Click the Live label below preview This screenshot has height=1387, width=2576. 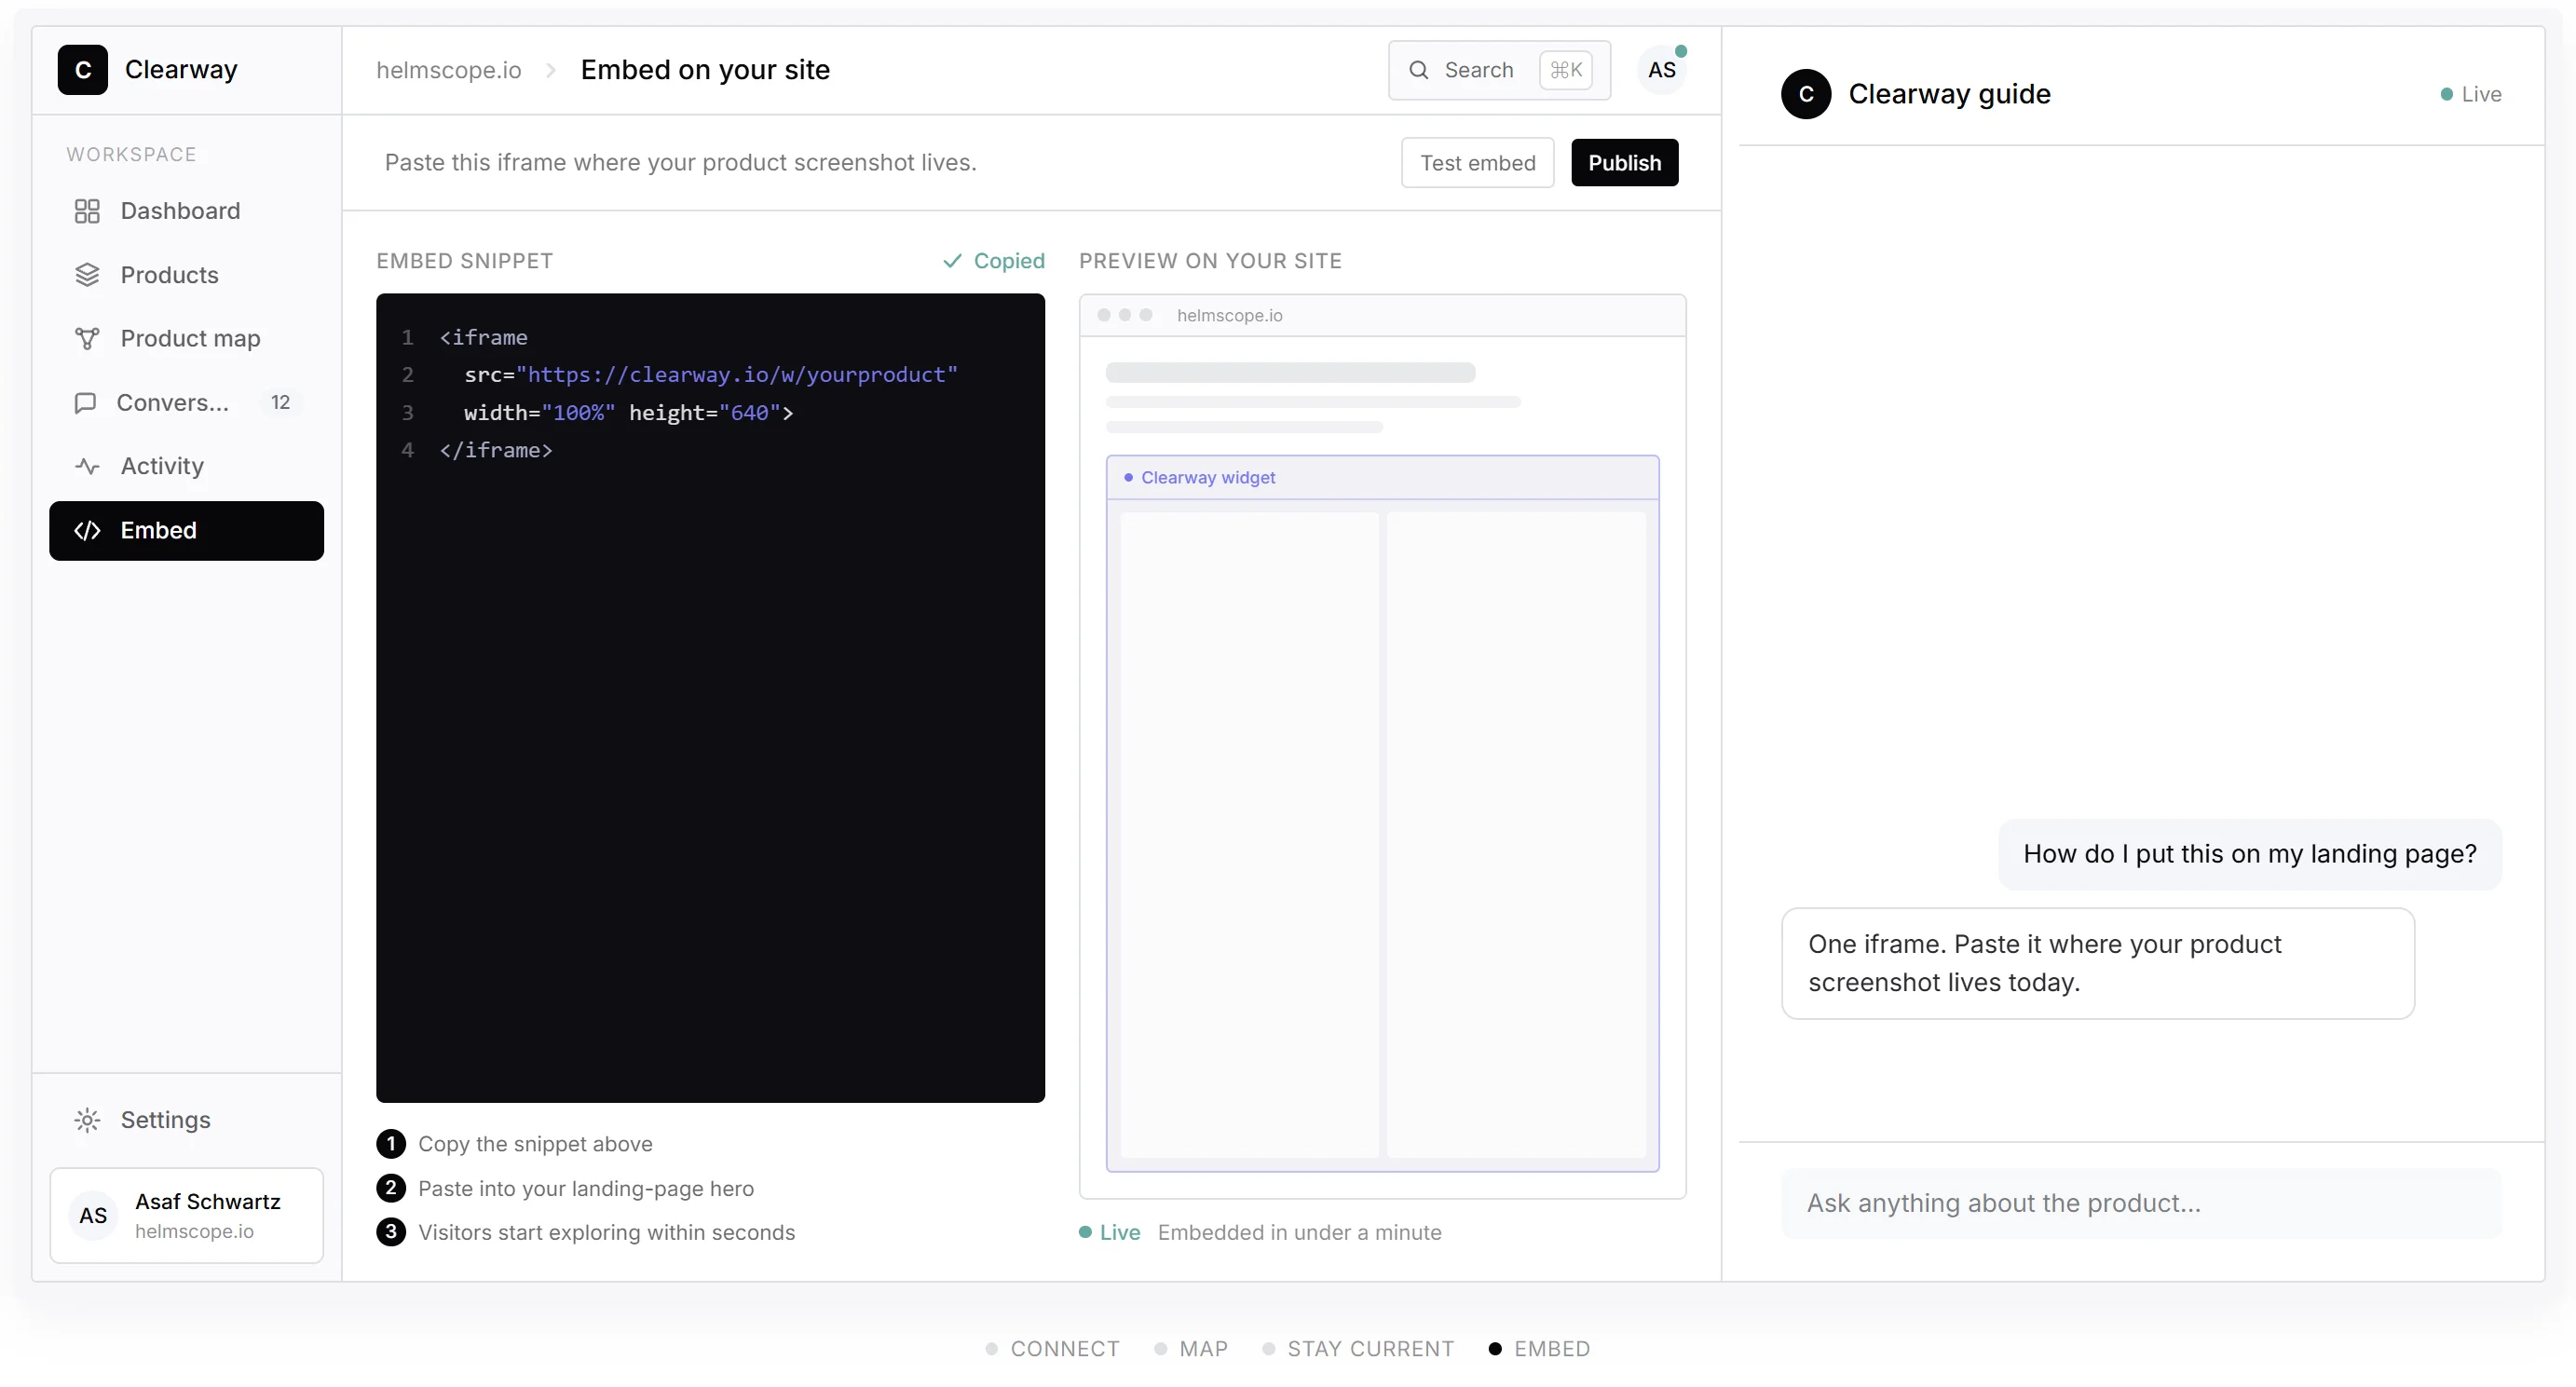(x=1120, y=1232)
